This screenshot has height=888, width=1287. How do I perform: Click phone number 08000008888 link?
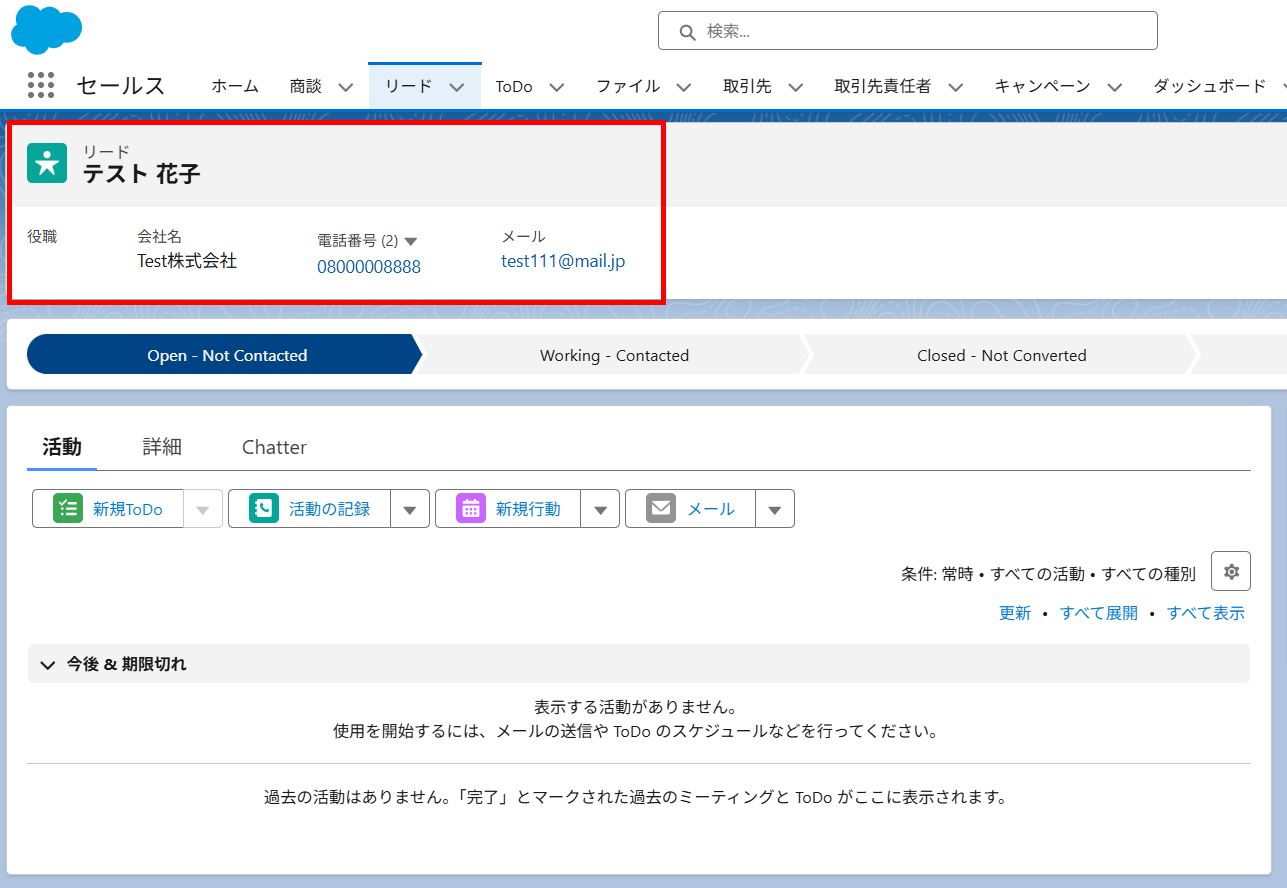click(x=369, y=267)
